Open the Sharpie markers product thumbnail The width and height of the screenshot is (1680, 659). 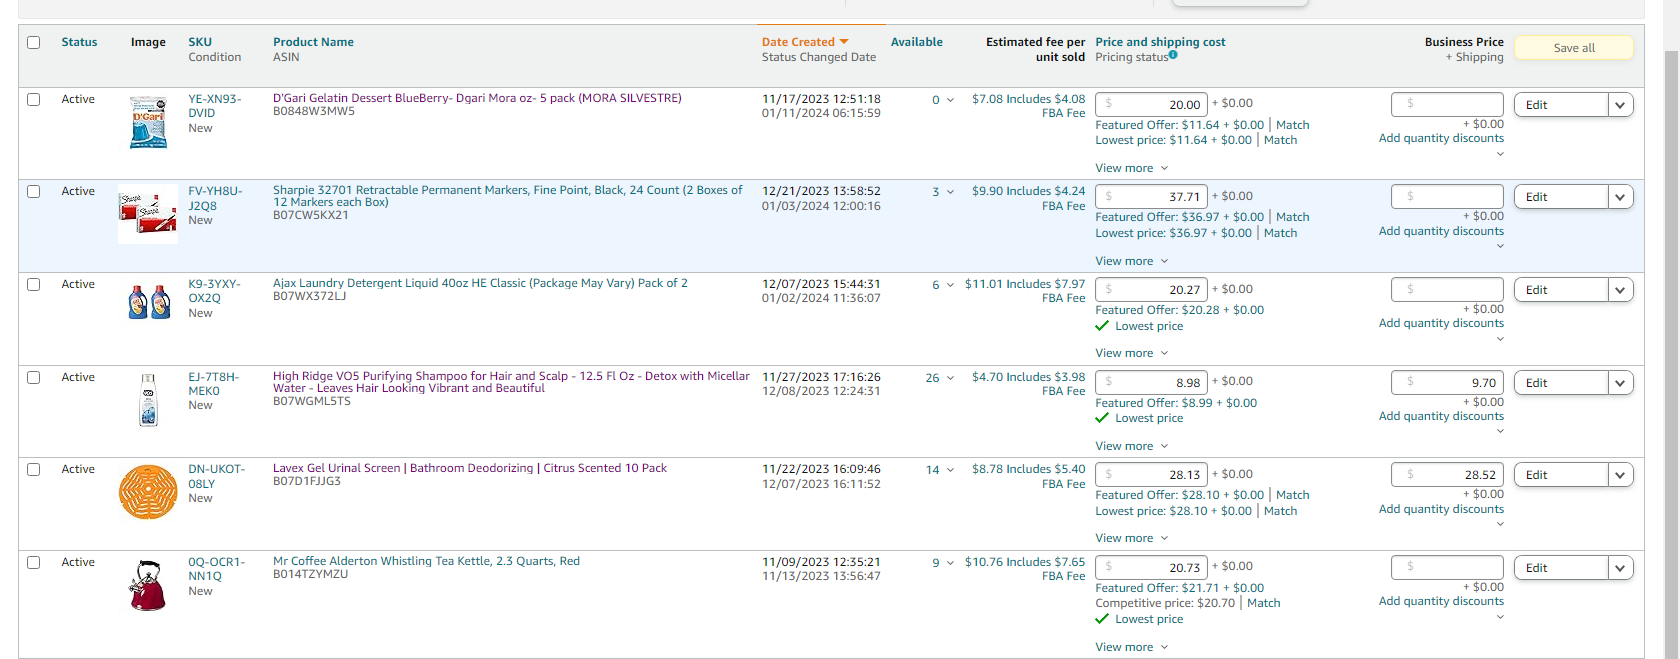coord(148,213)
